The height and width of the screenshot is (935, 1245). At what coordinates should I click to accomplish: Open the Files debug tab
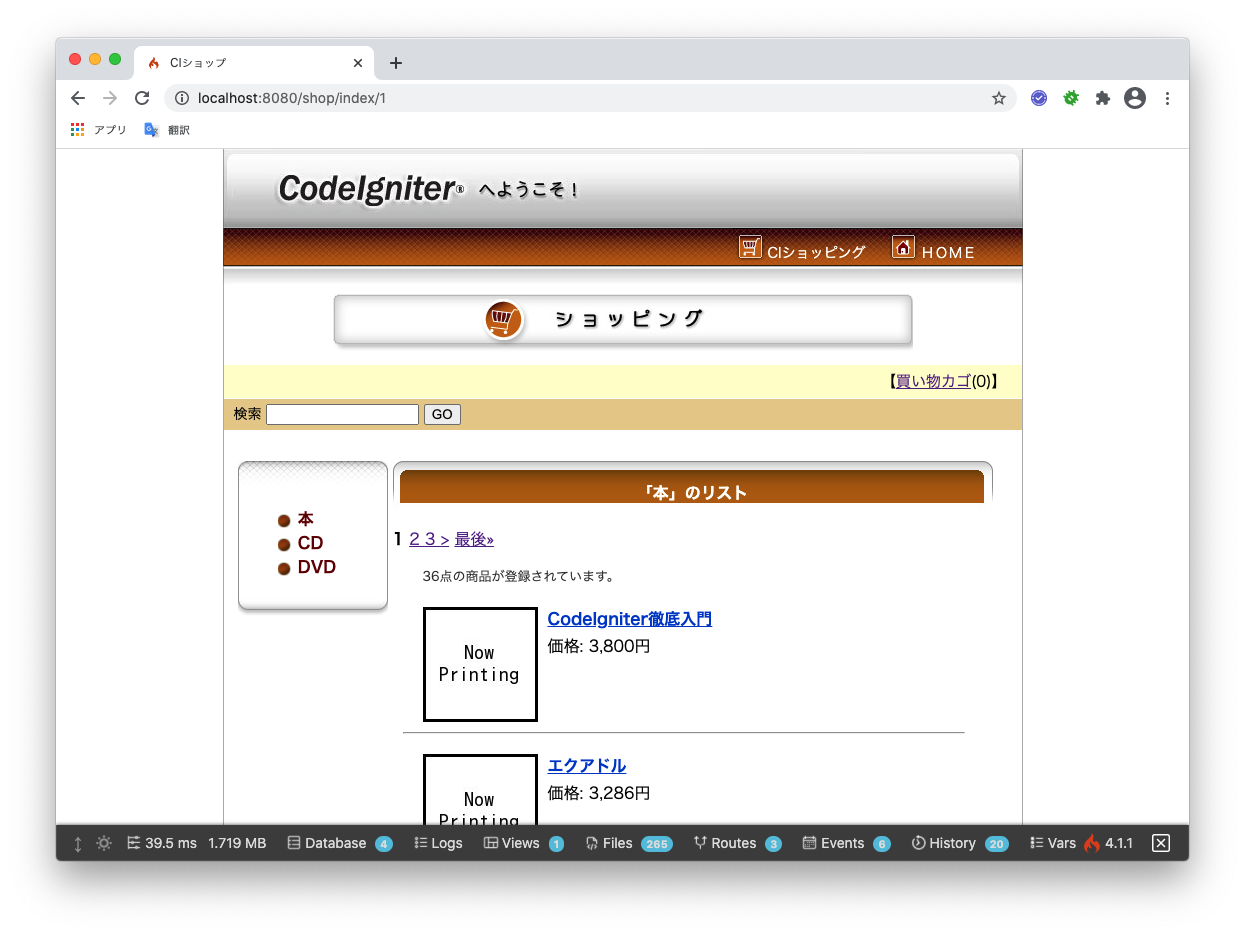tap(628, 843)
